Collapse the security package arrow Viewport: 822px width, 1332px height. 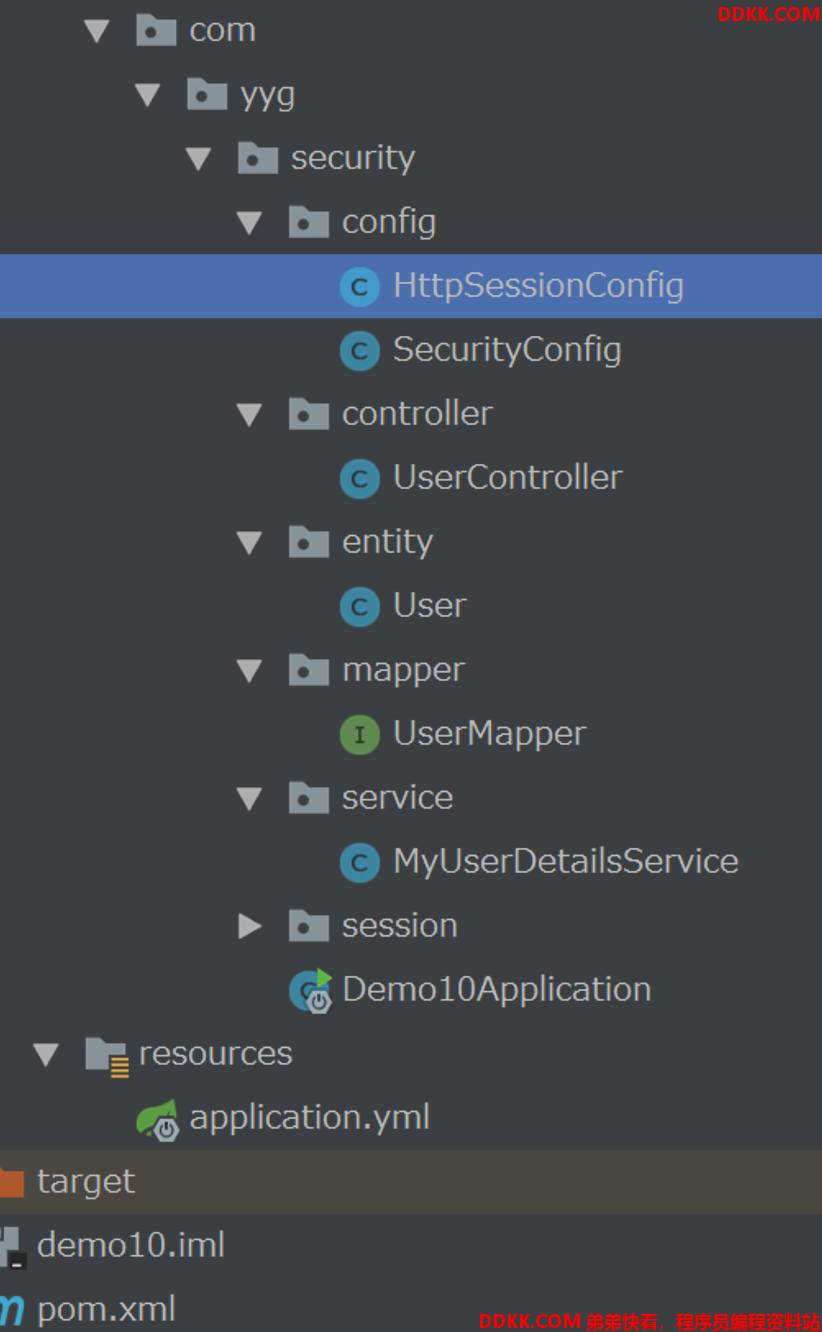[x=198, y=158]
